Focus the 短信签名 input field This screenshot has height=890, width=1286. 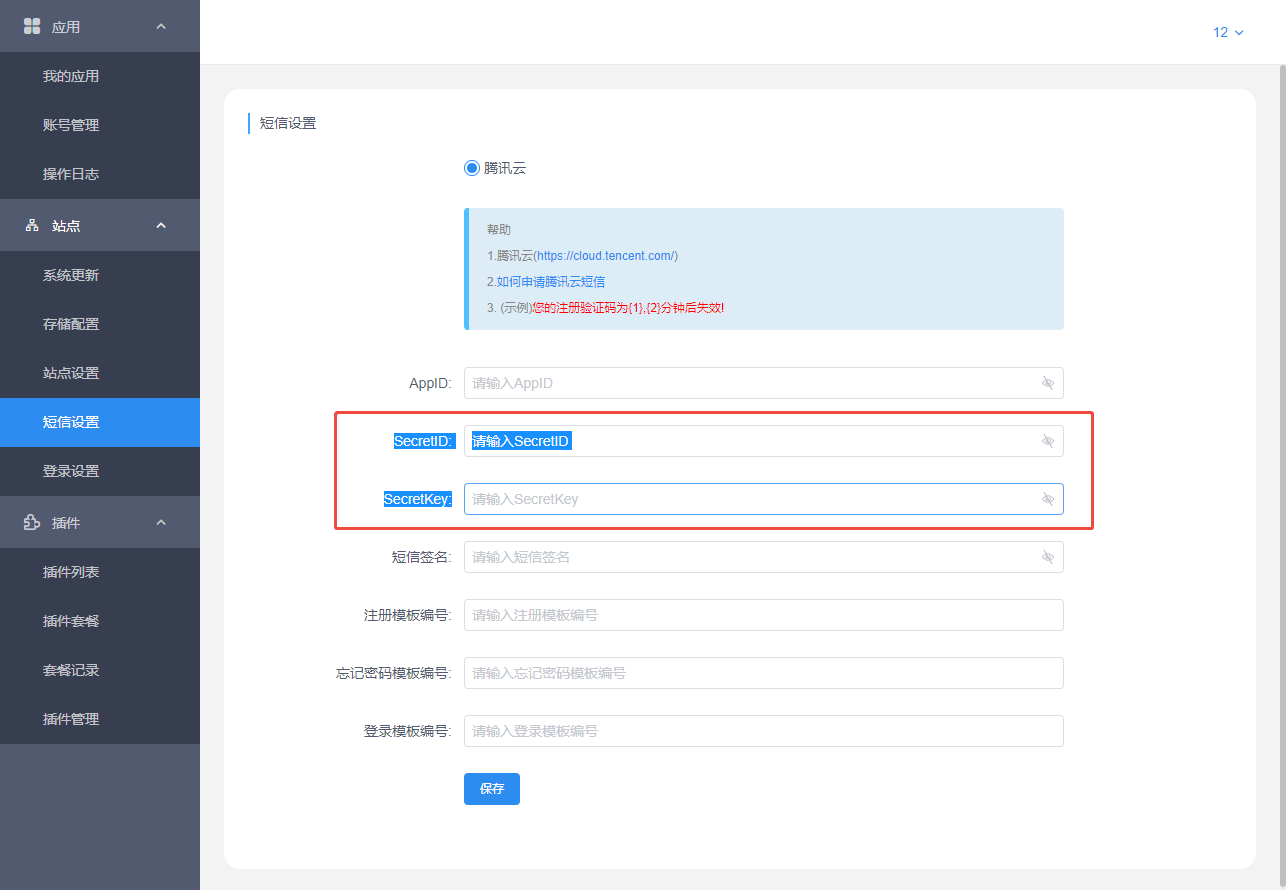[x=764, y=557]
